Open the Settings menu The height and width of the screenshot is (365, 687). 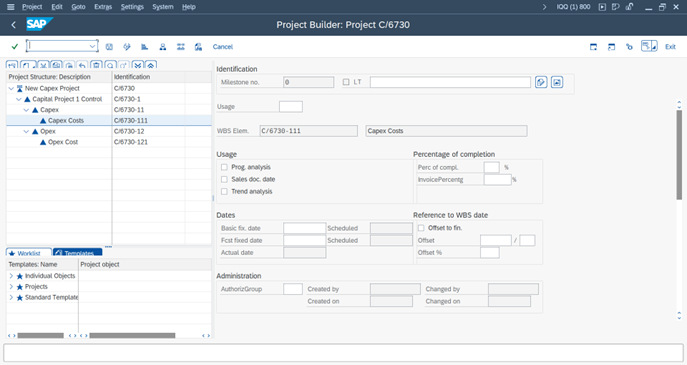coord(132,7)
